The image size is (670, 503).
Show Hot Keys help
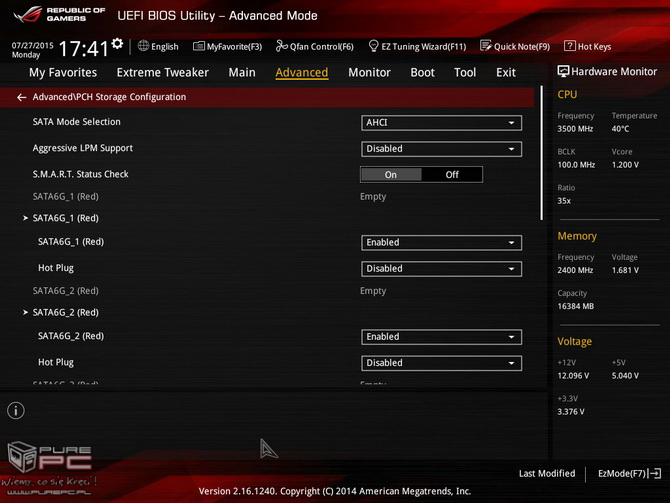(x=588, y=46)
